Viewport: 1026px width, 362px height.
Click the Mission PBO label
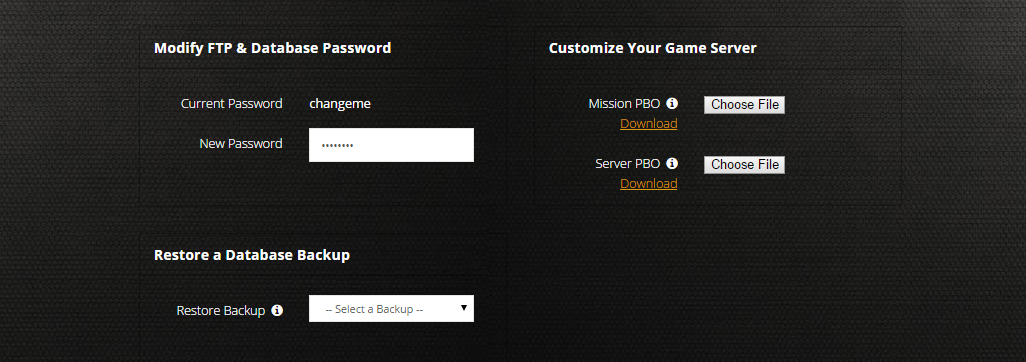coord(624,103)
